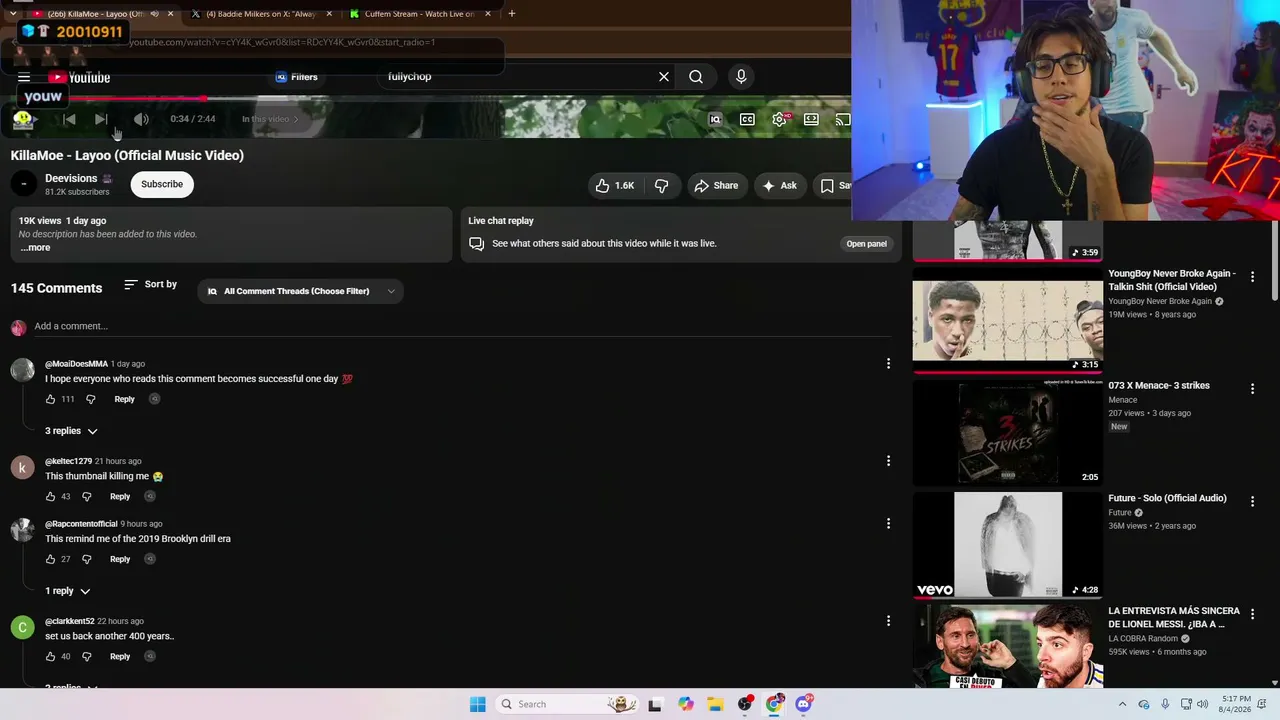Open Copilot from the taskbar
This screenshot has width=1280, height=720.
point(685,704)
